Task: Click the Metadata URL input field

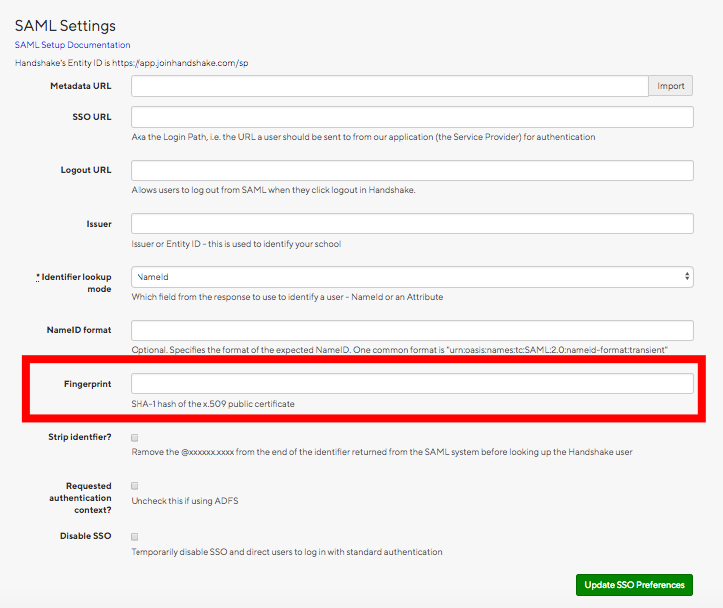Action: point(390,86)
